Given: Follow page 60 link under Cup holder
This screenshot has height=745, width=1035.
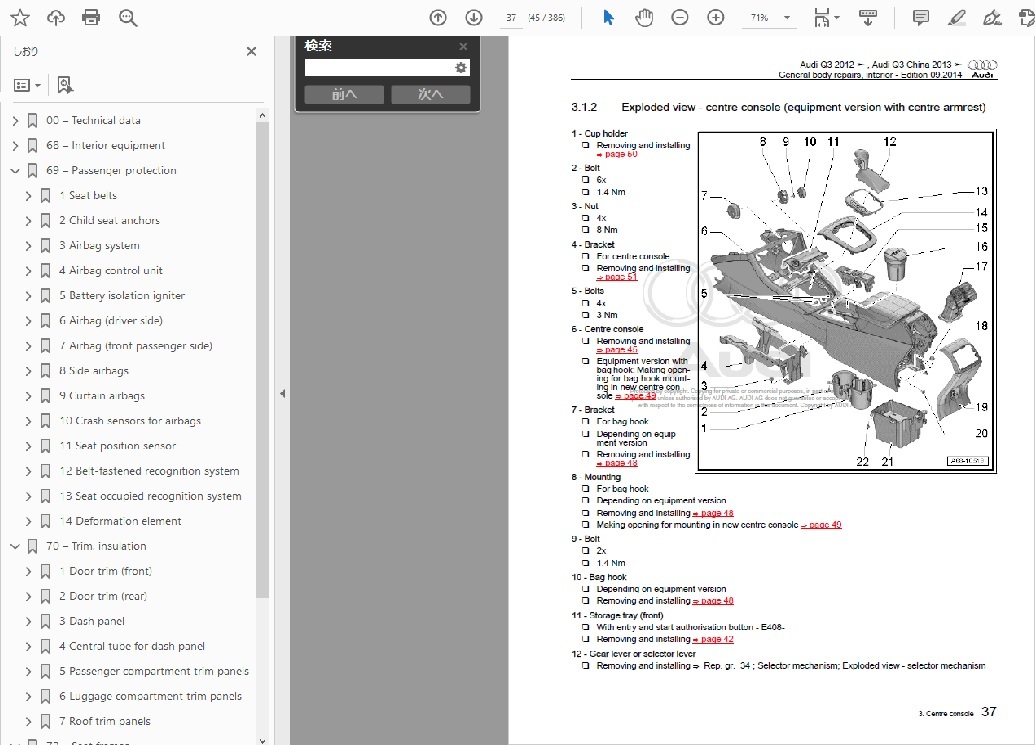Looking at the screenshot, I should tap(621, 154).
